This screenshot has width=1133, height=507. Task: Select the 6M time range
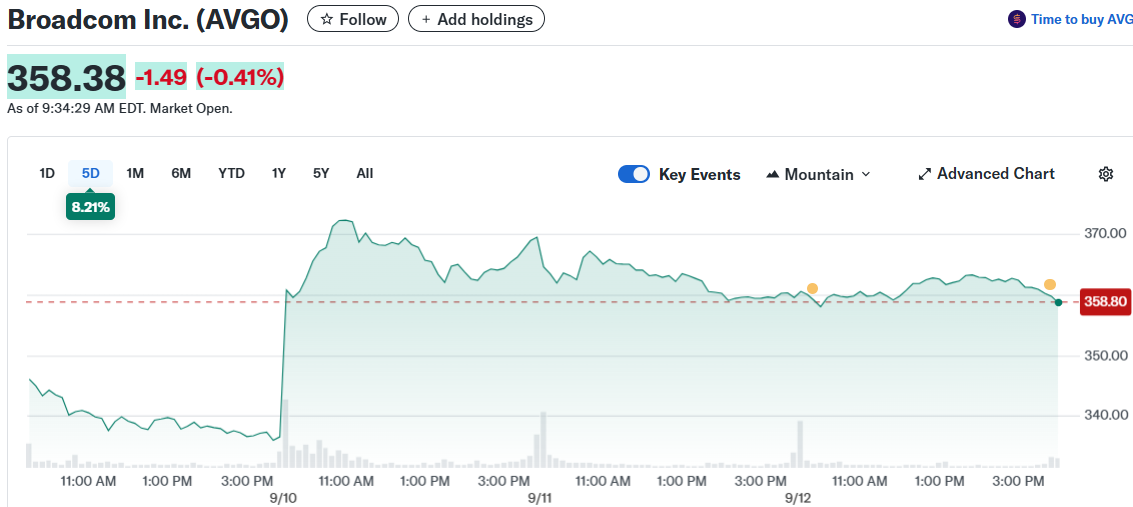[x=181, y=173]
